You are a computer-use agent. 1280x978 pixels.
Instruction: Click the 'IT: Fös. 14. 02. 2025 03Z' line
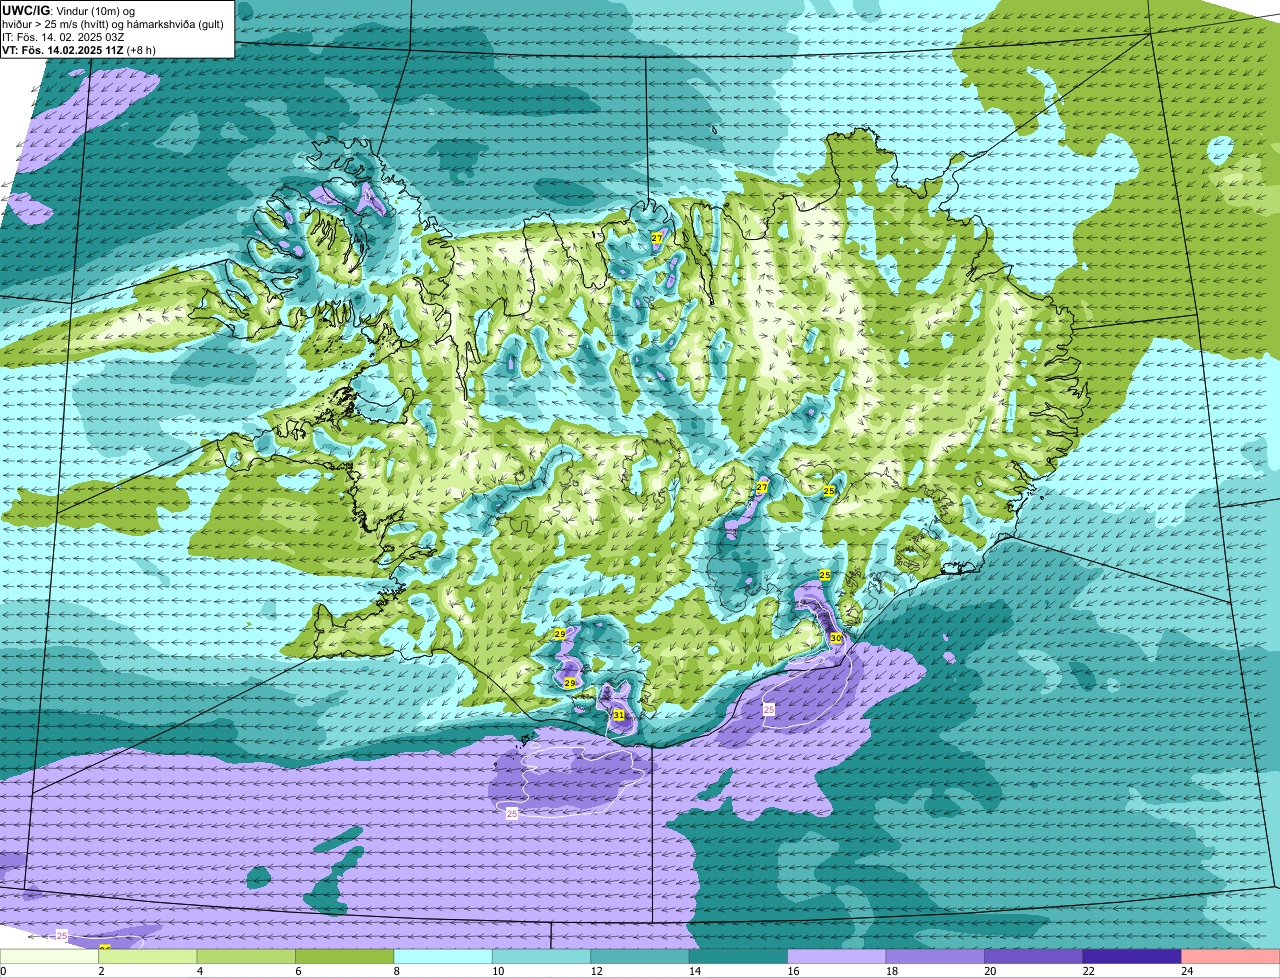click(62, 37)
